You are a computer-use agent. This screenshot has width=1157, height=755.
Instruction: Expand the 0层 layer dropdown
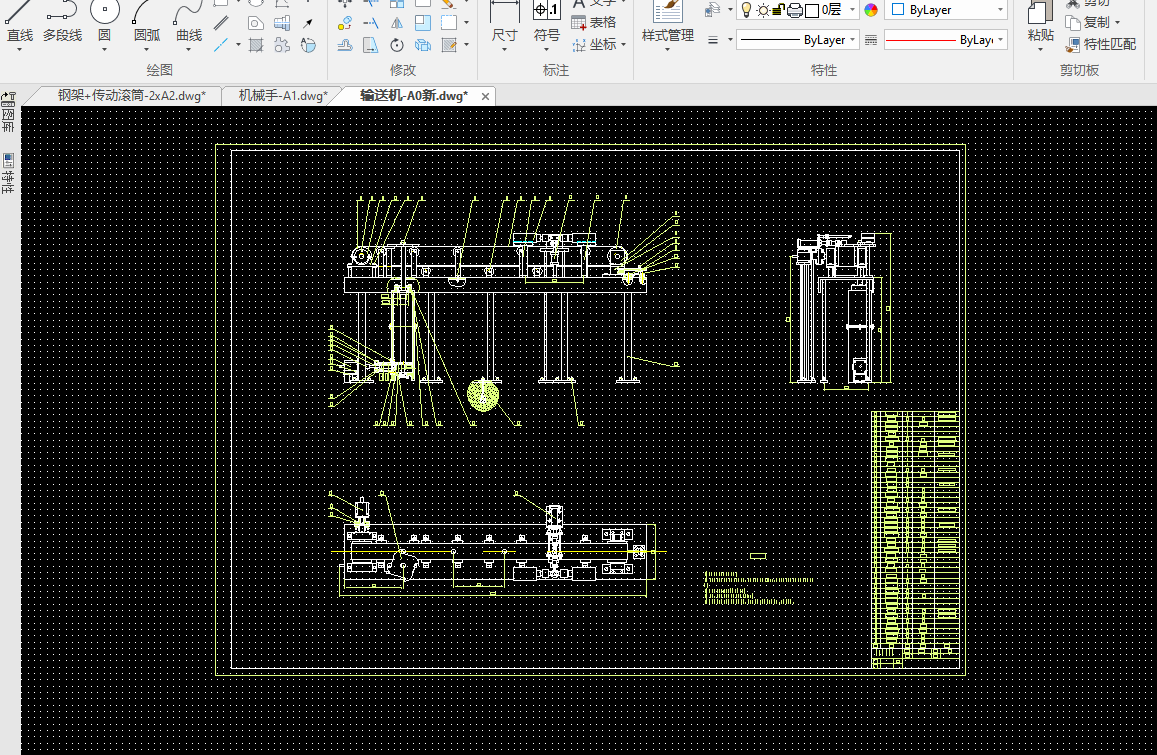(x=852, y=10)
